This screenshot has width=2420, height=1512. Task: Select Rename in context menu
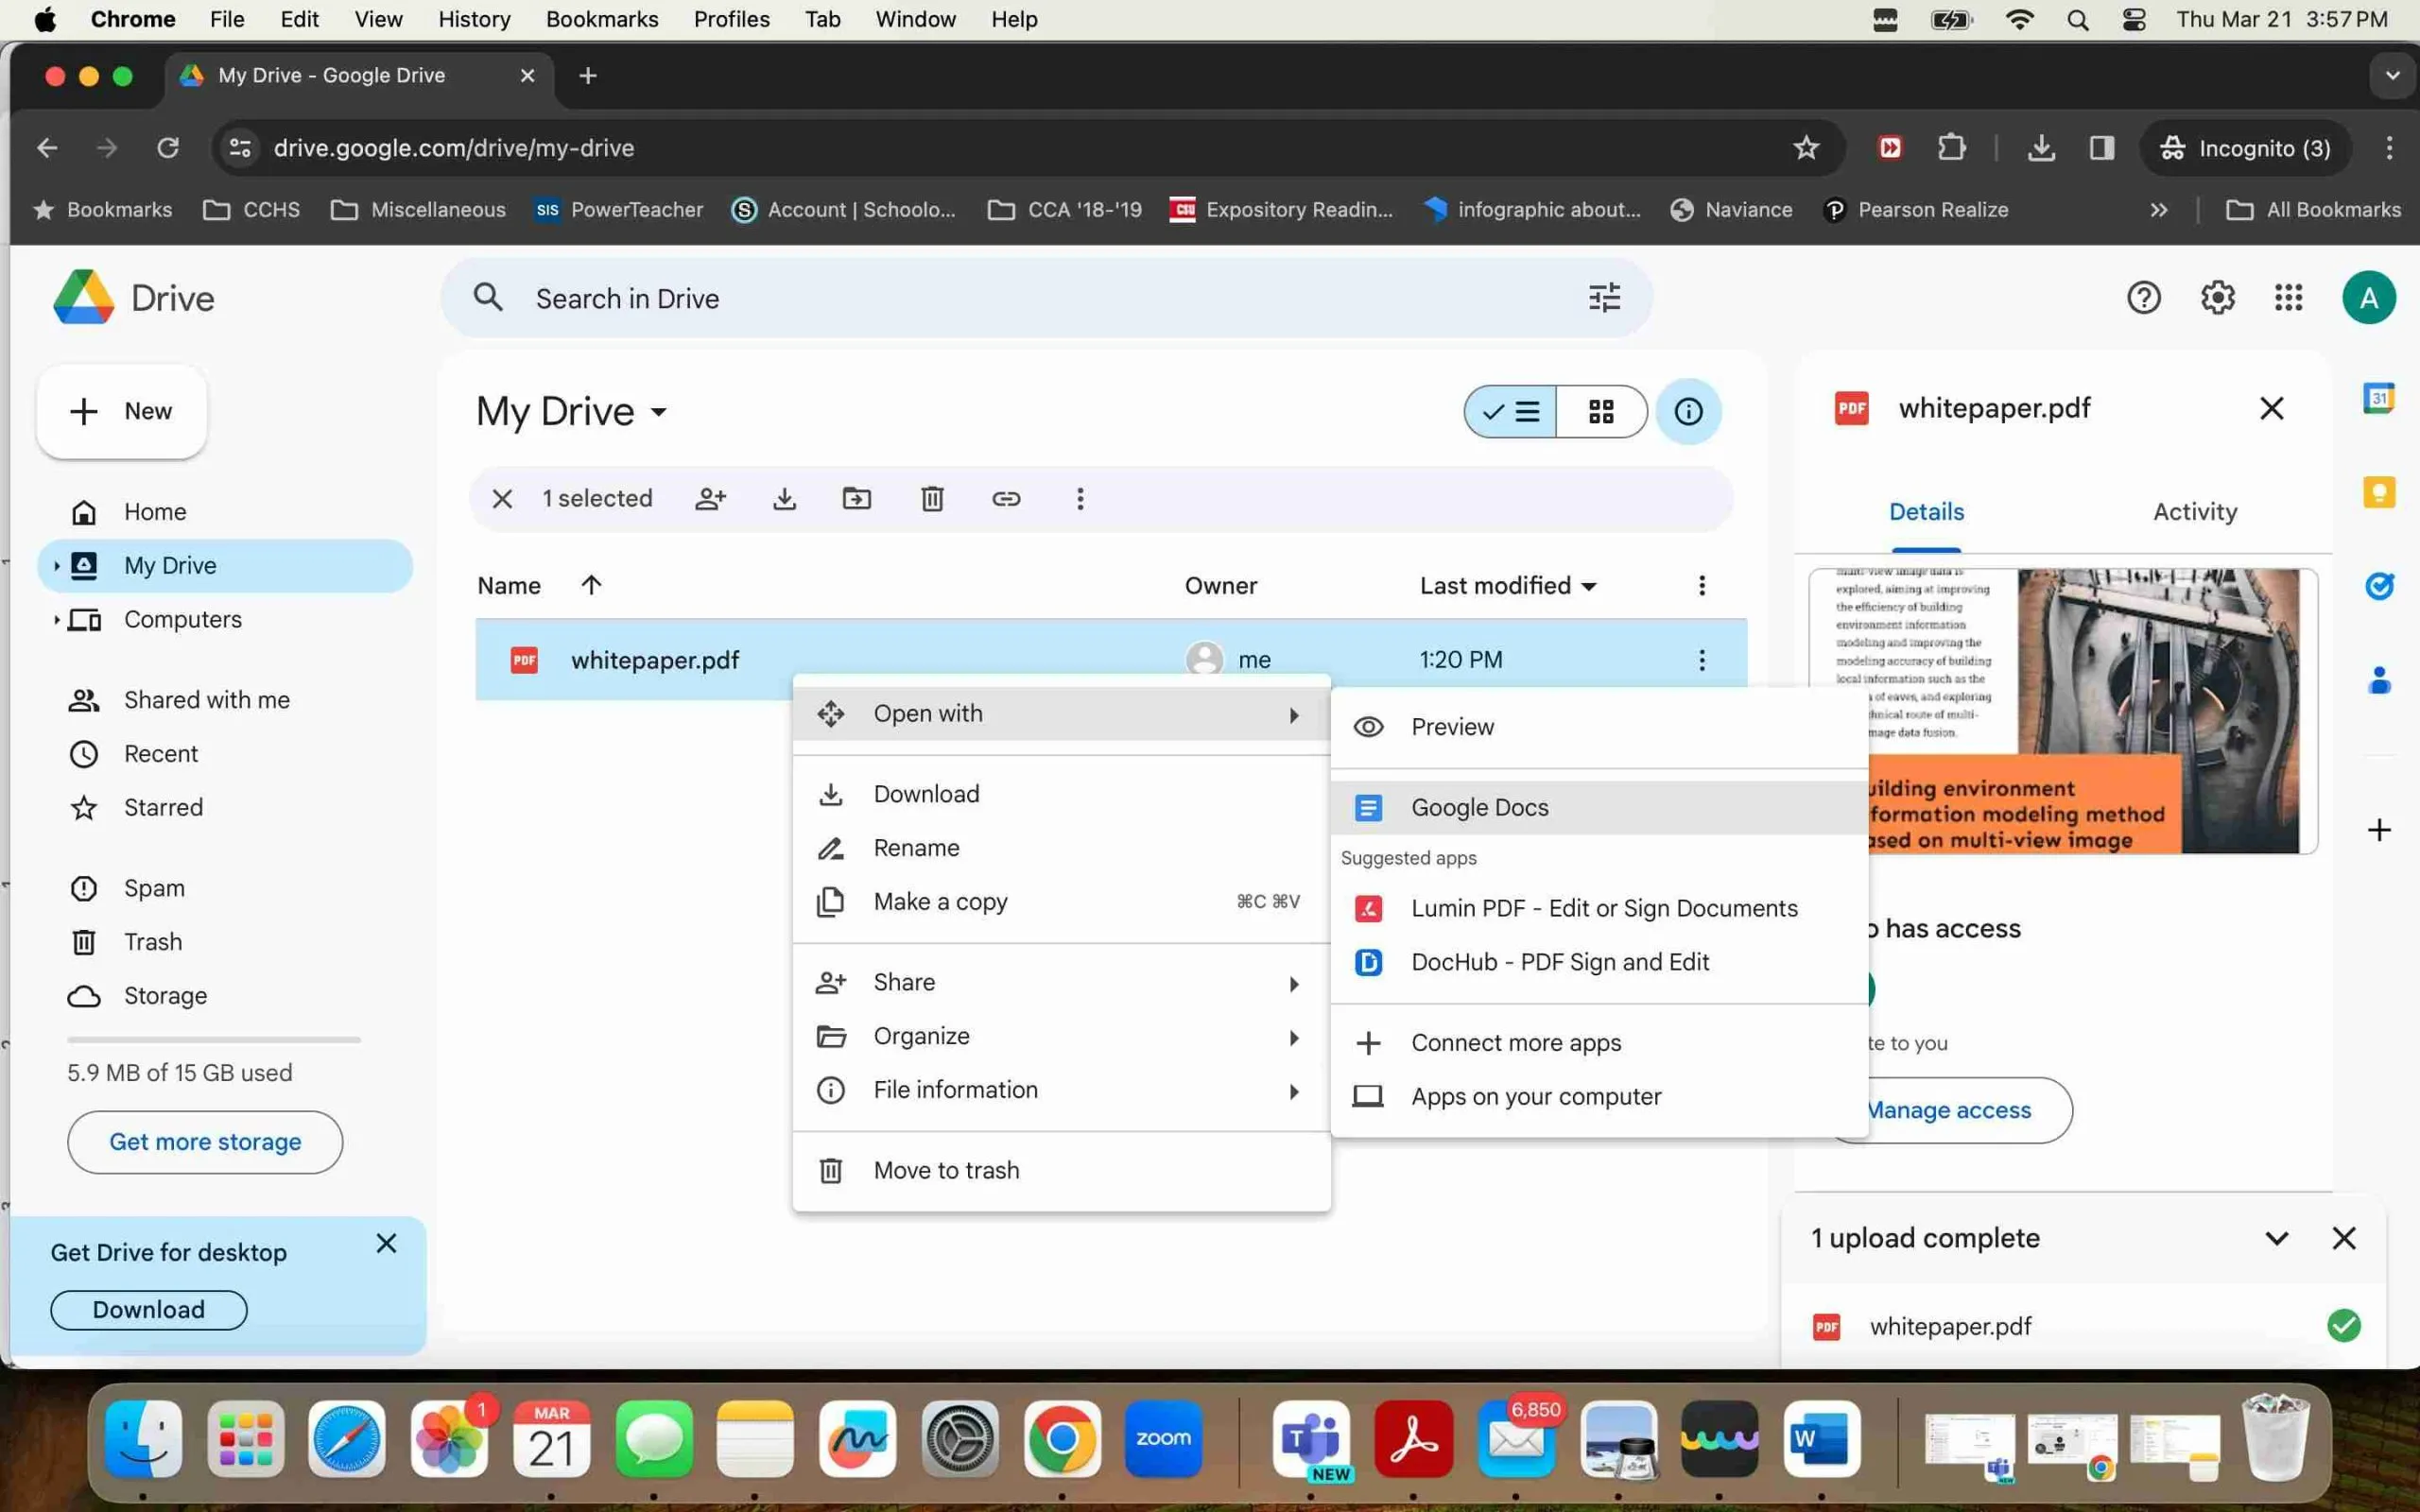1061,848
